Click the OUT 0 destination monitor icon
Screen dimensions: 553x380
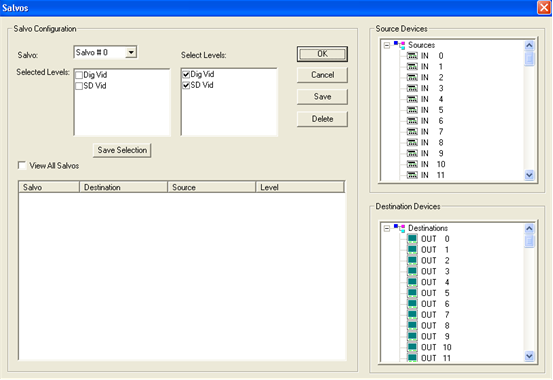point(412,239)
